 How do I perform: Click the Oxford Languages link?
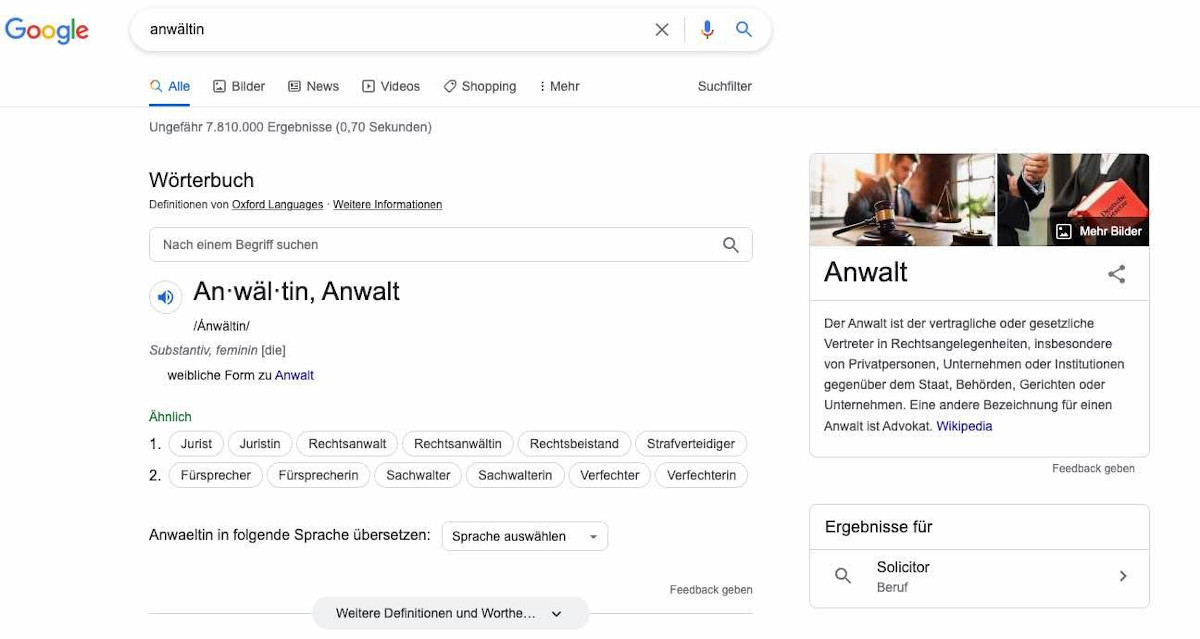(x=277, y=204)
